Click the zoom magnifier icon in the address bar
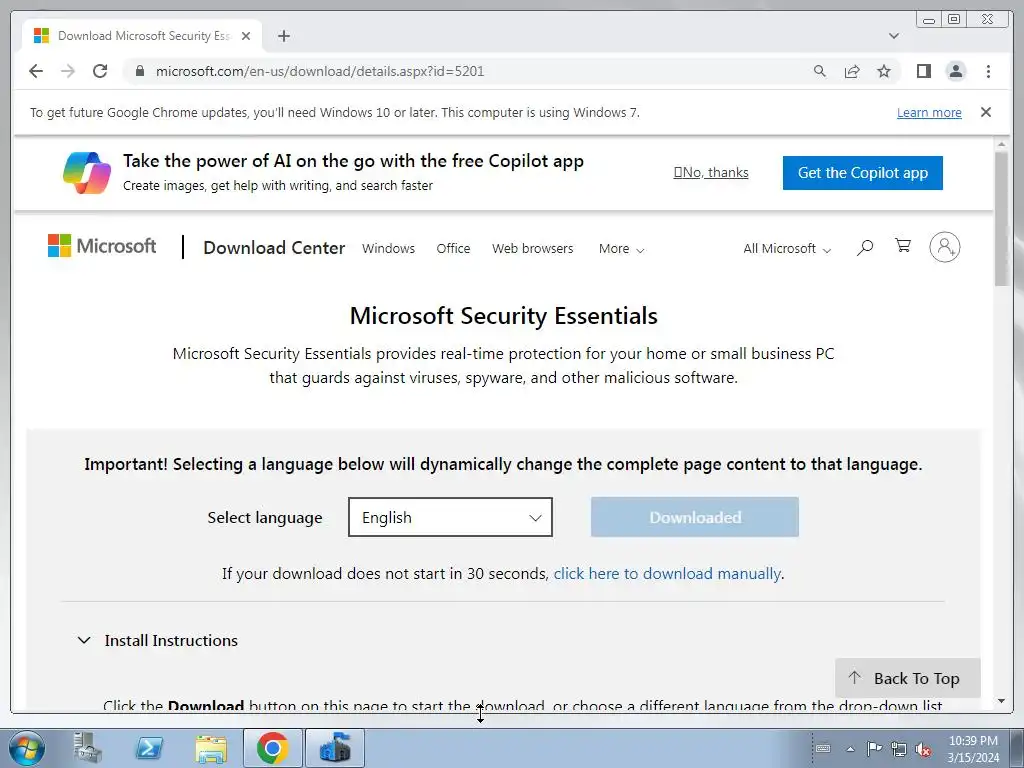The height and width of the screenshot is (768, 1024). pos(820,71)
